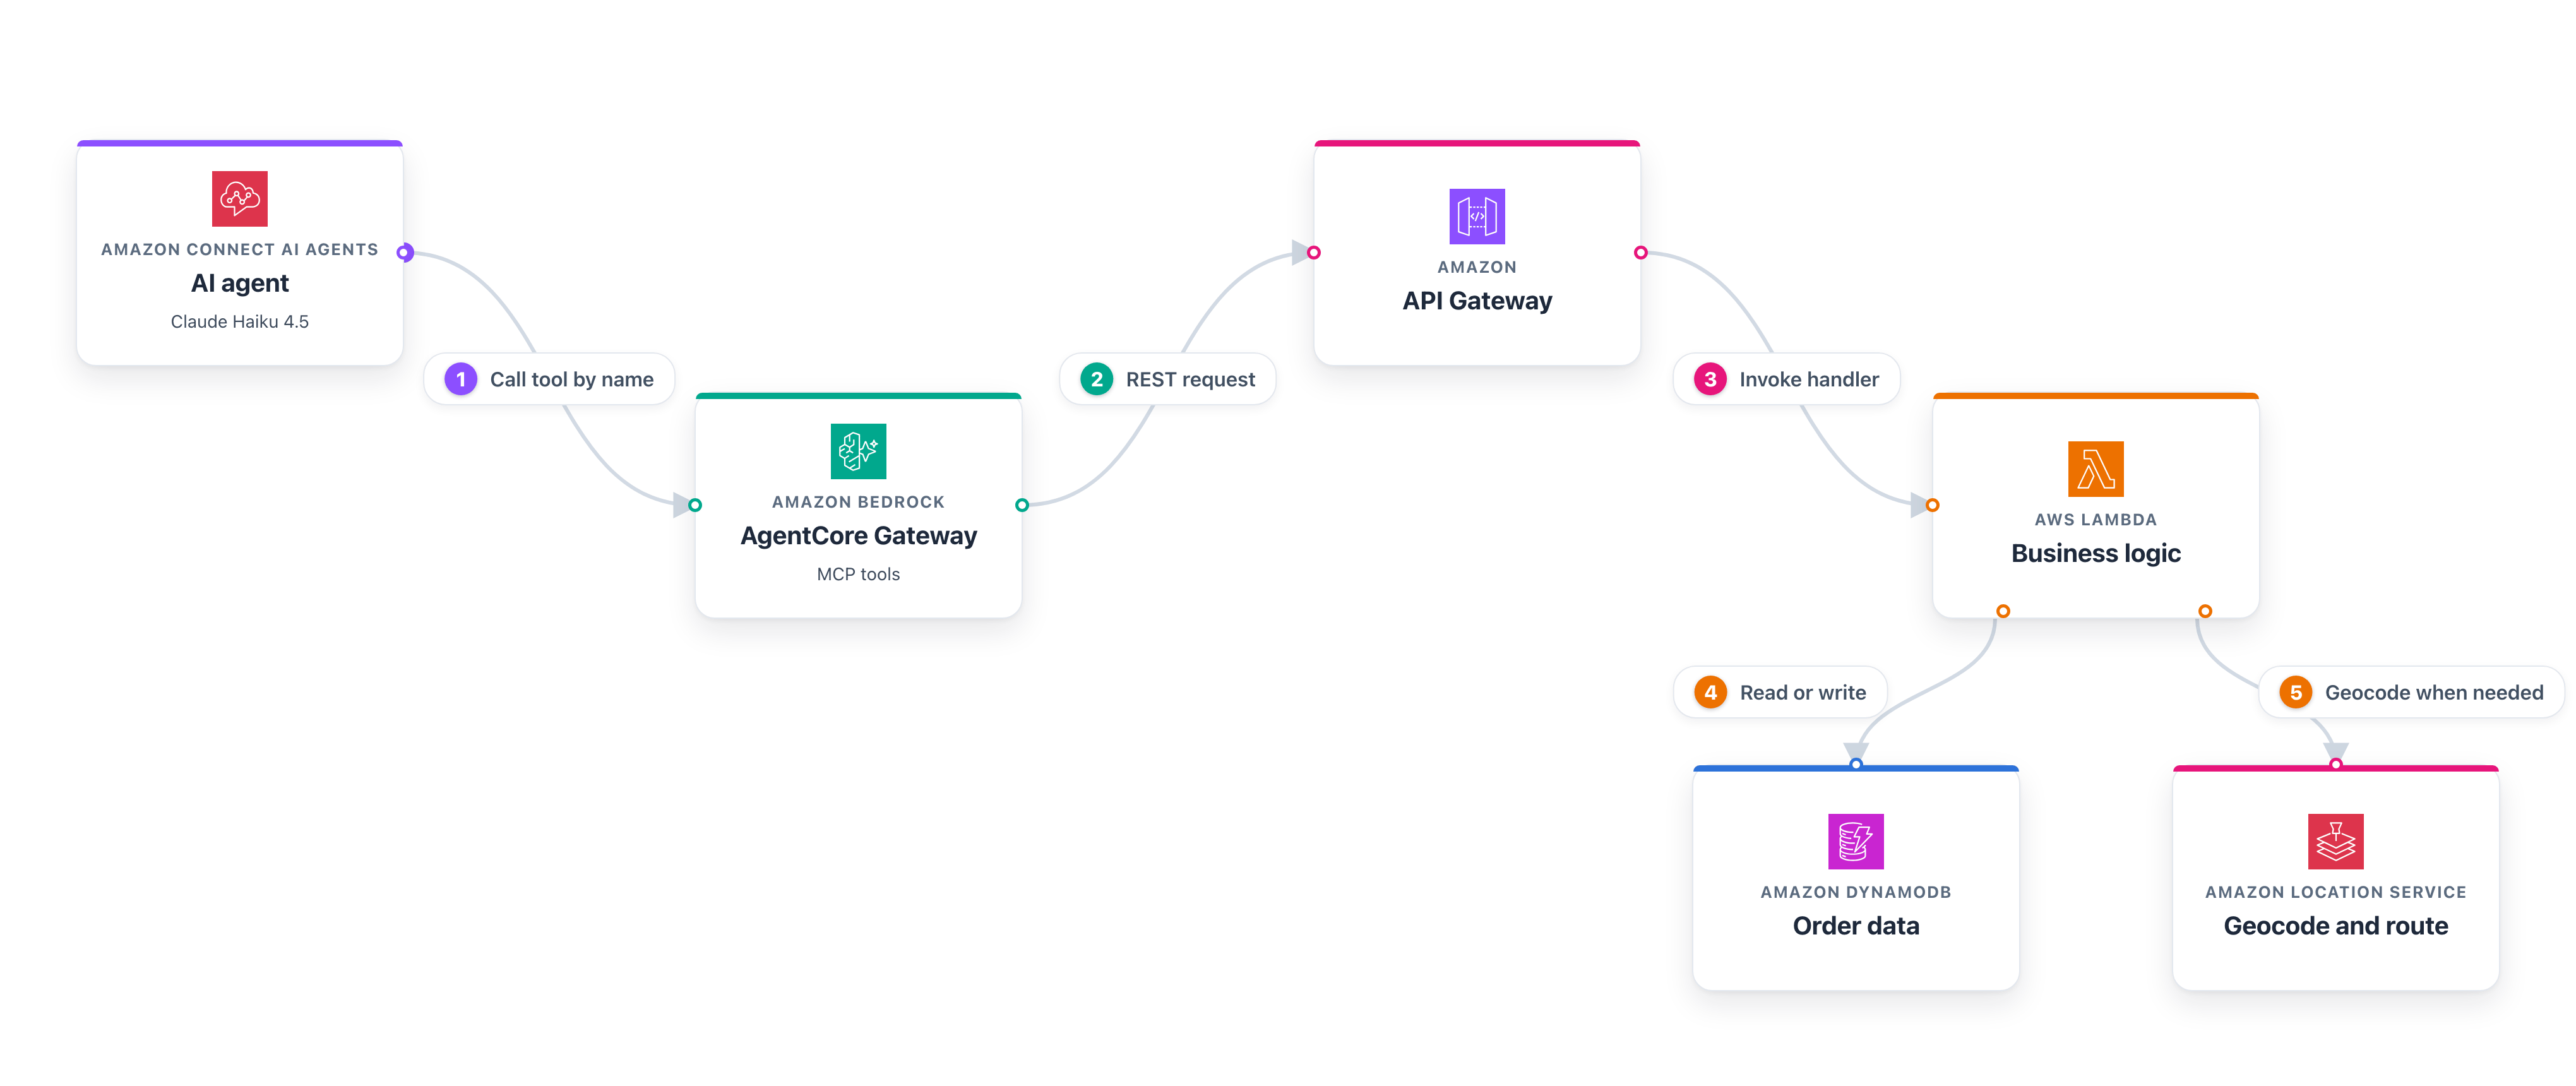Click the pink top port on Geocode and route

(2336, 764)
